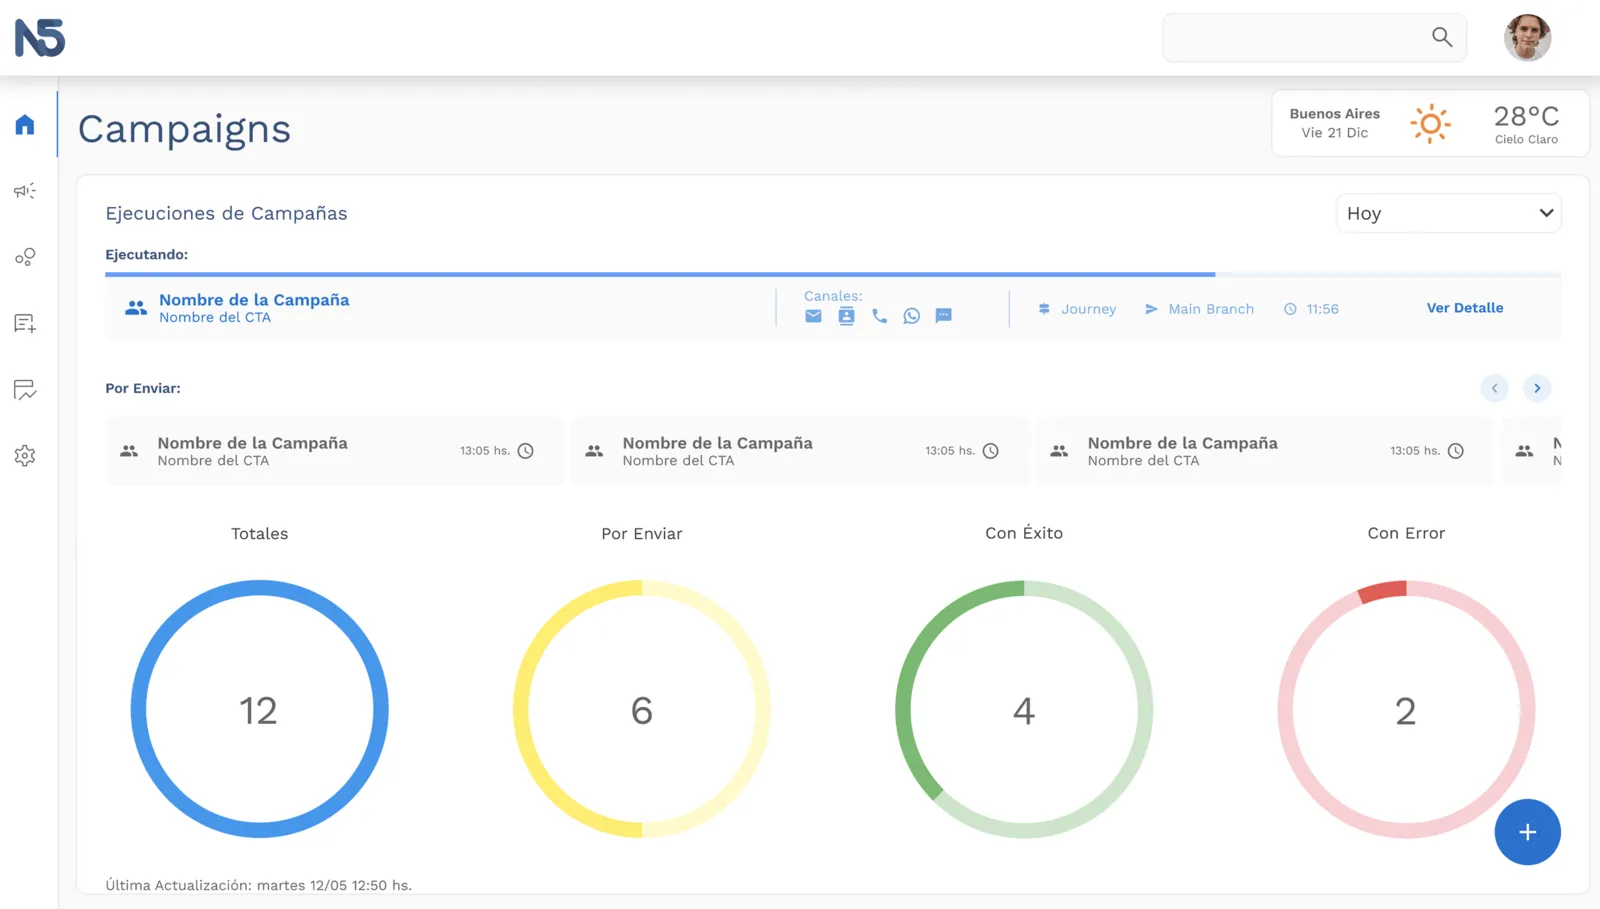Image resolution: width=1600 pixels, height=909 pixels.
Task: Click the sun weather icon
Action: pos(1430,124)
